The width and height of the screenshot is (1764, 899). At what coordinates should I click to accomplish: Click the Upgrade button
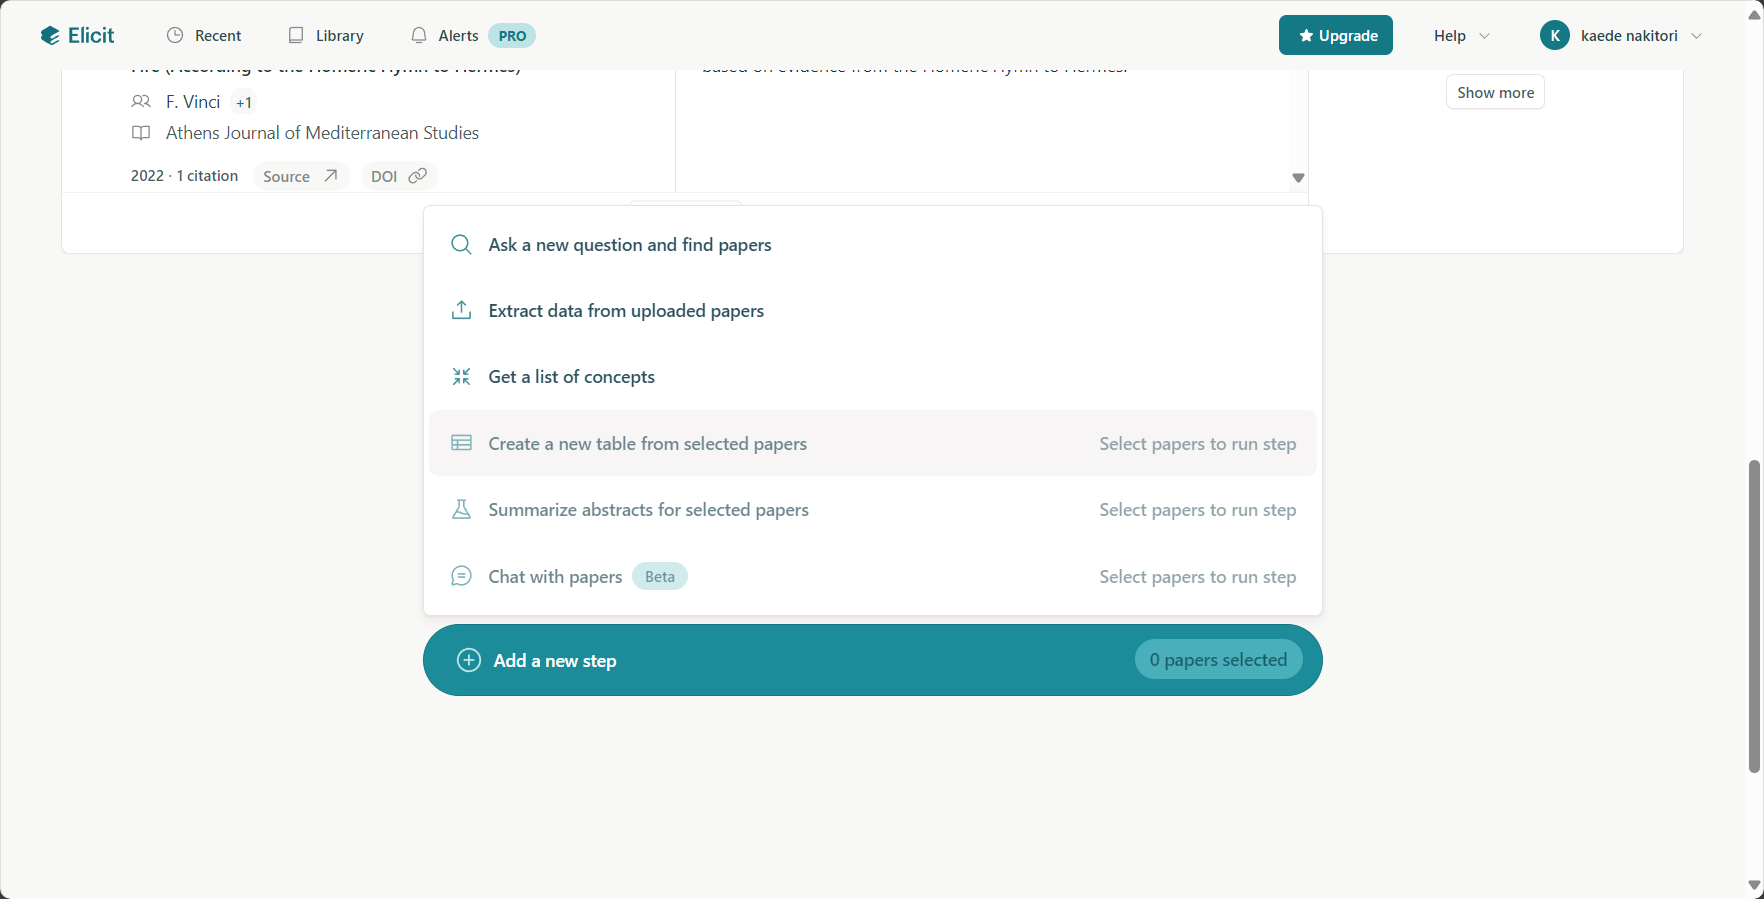1336,35
